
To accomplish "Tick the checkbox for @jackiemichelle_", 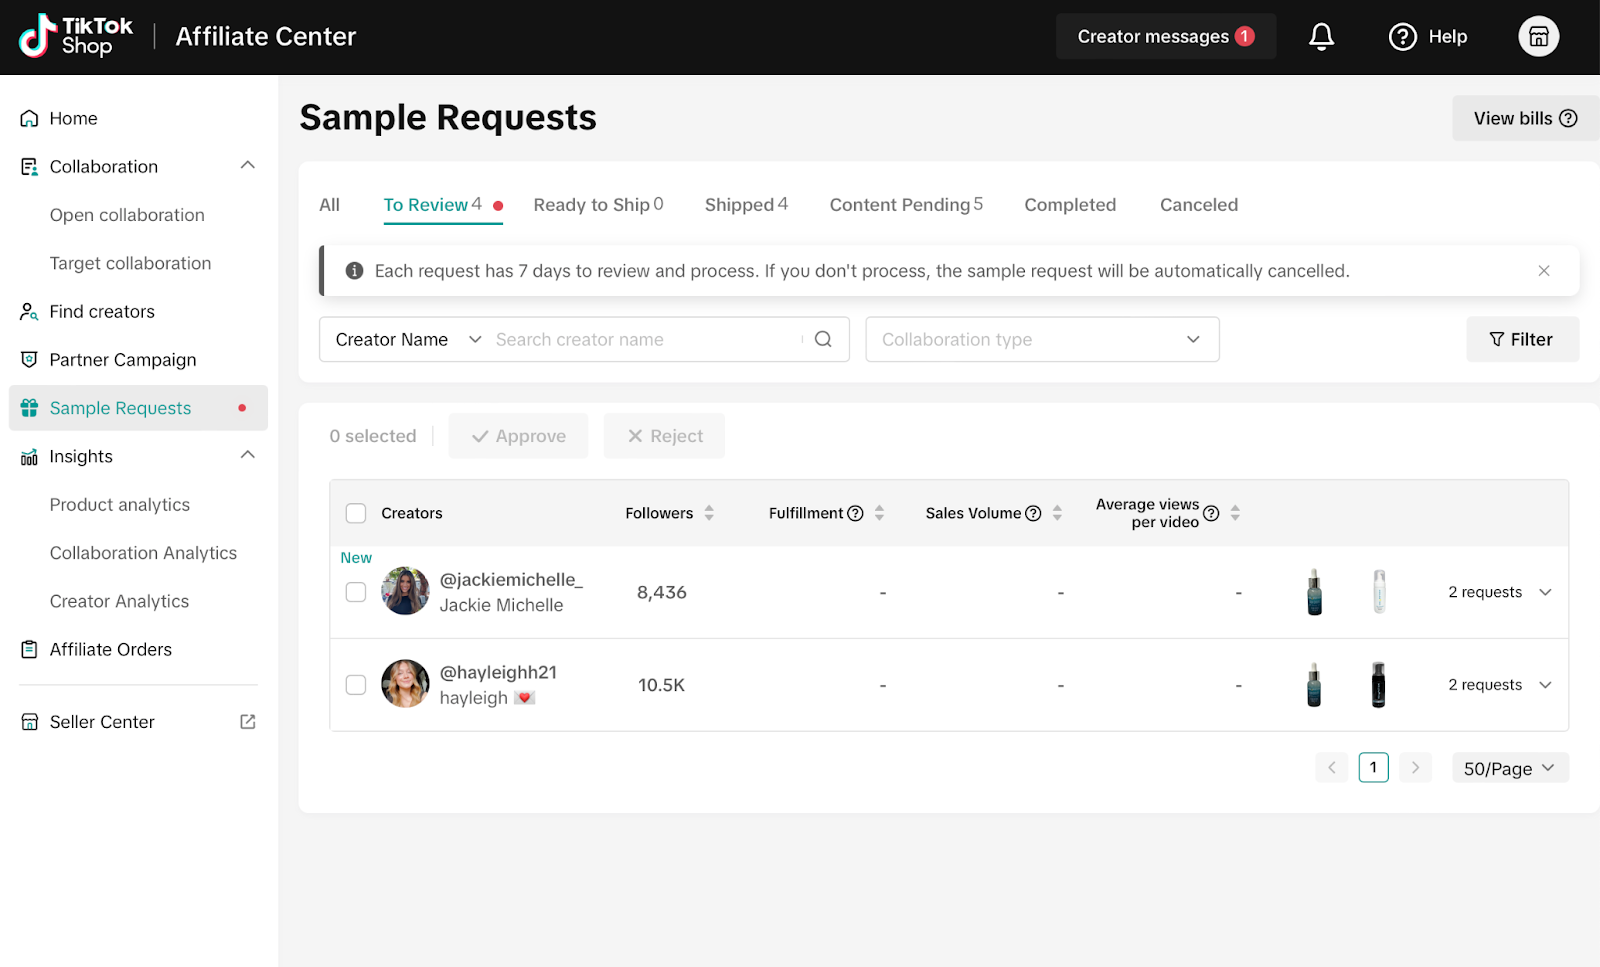I will pos(356,592).
